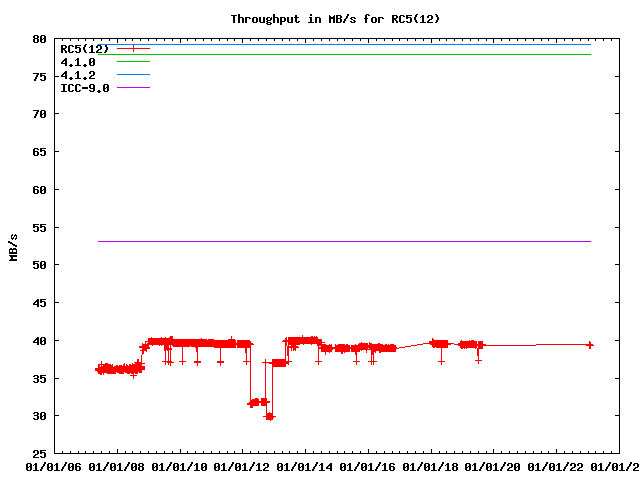The image size is (640, 480).
Task: Click the 01/01/22 date on the x-axis
Action: click(557, 466)
